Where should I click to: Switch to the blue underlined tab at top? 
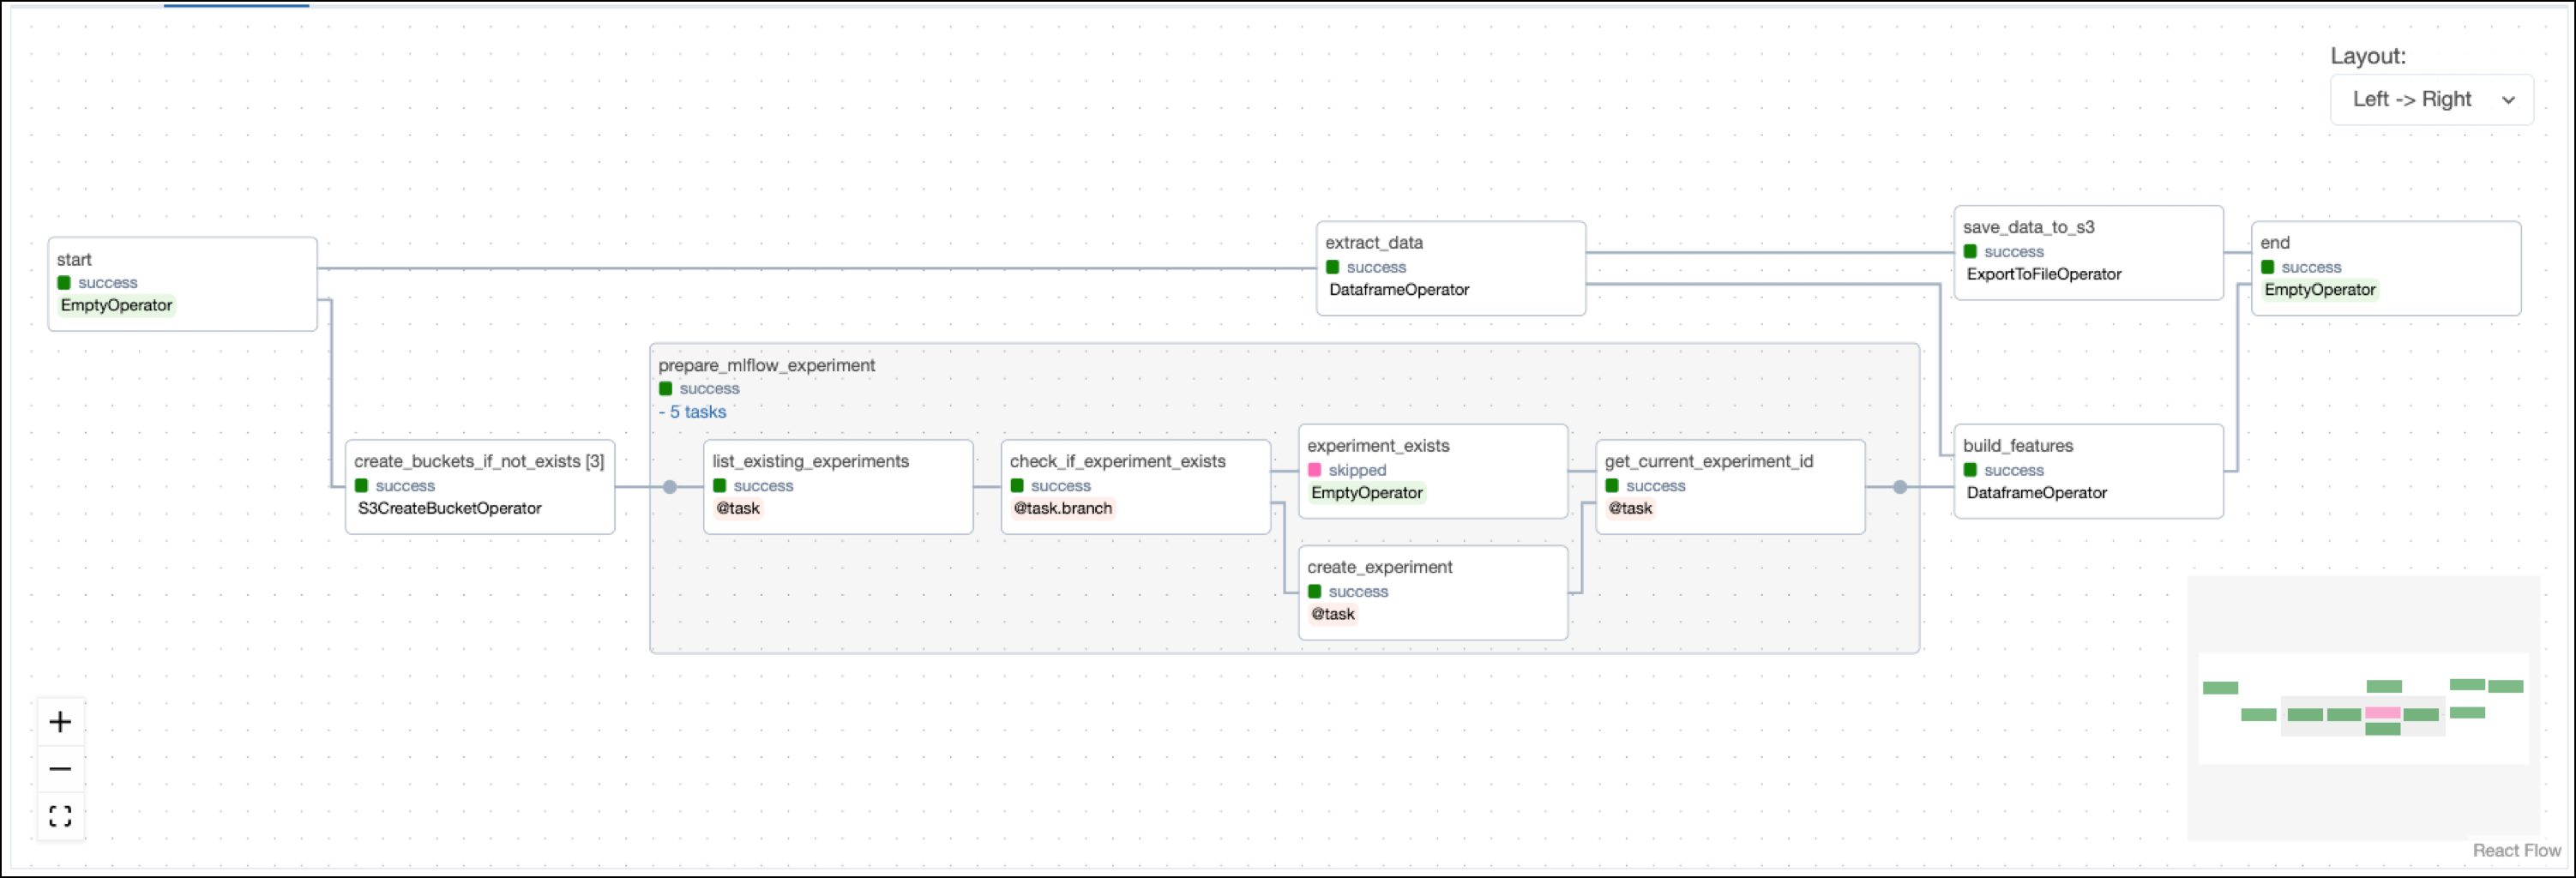[x=237, y=6]
